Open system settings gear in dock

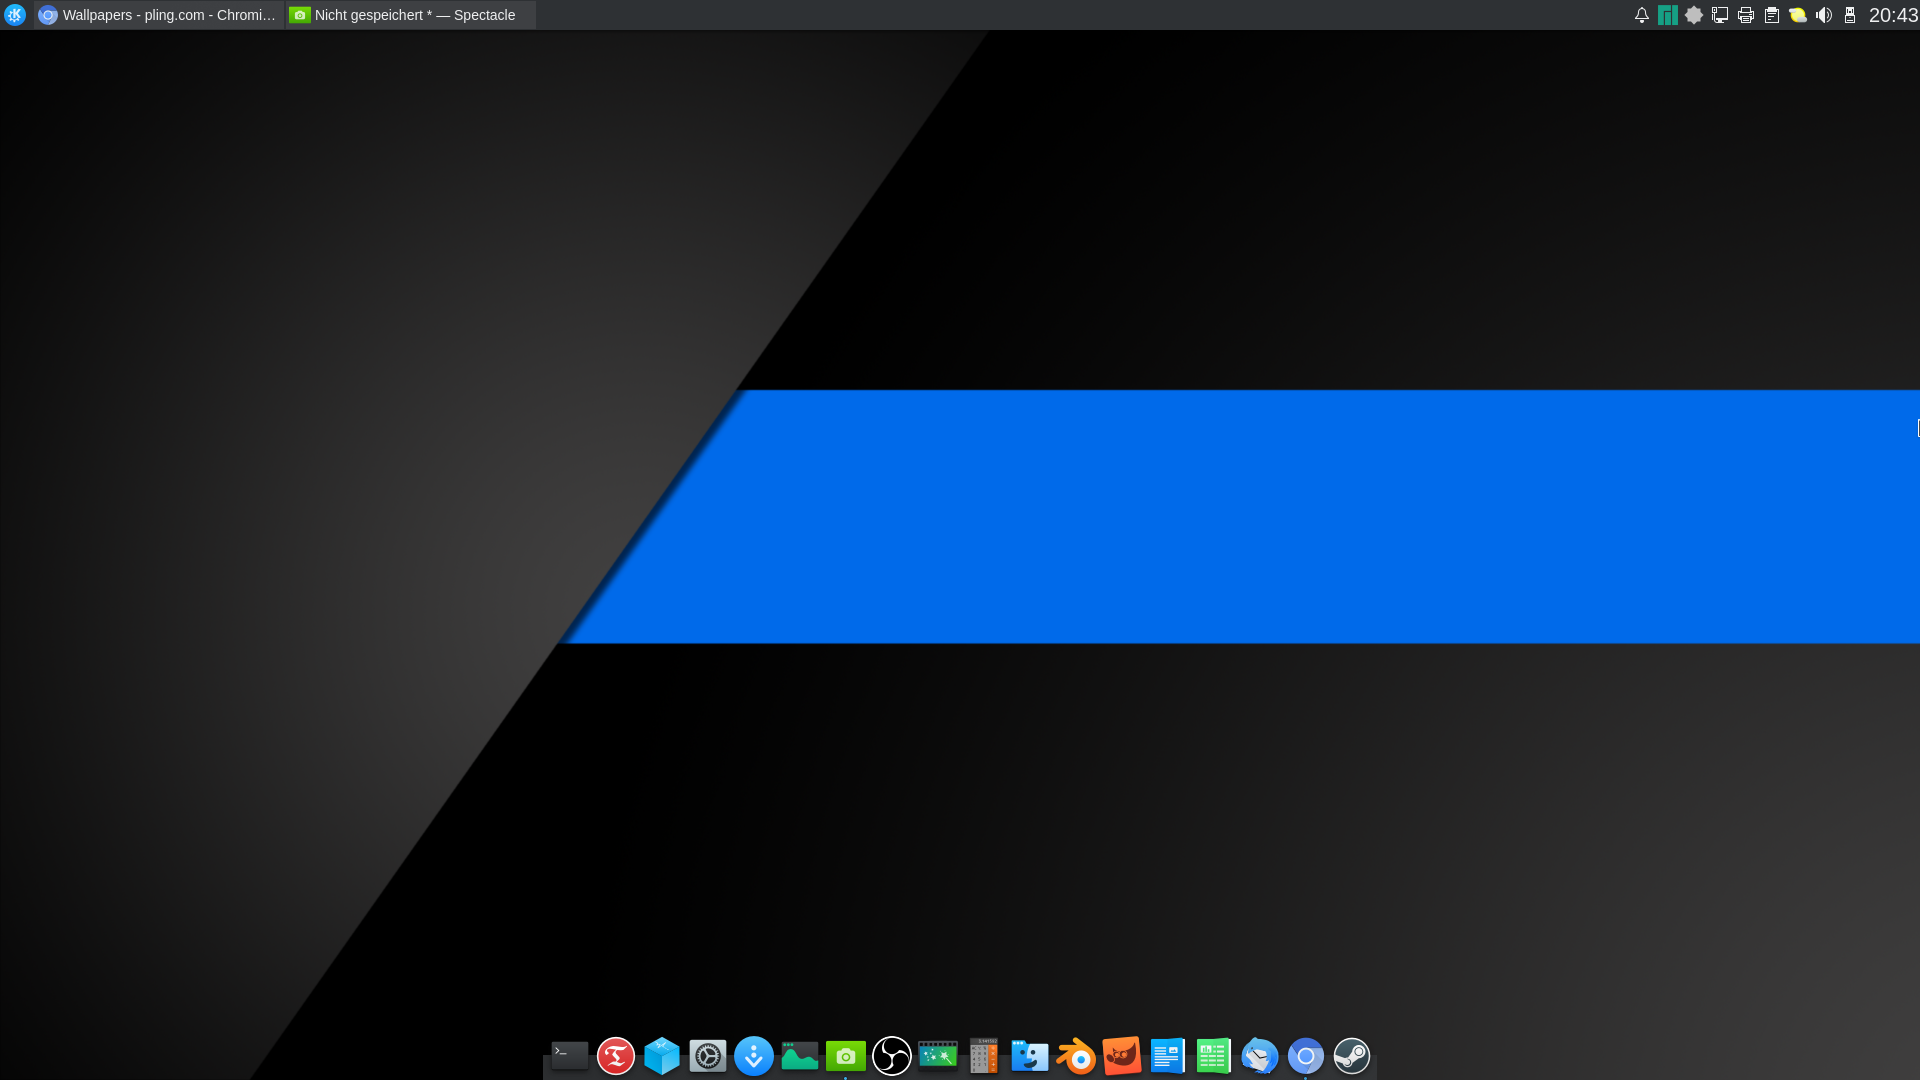pyautogui.click(x=708, y=1056)
